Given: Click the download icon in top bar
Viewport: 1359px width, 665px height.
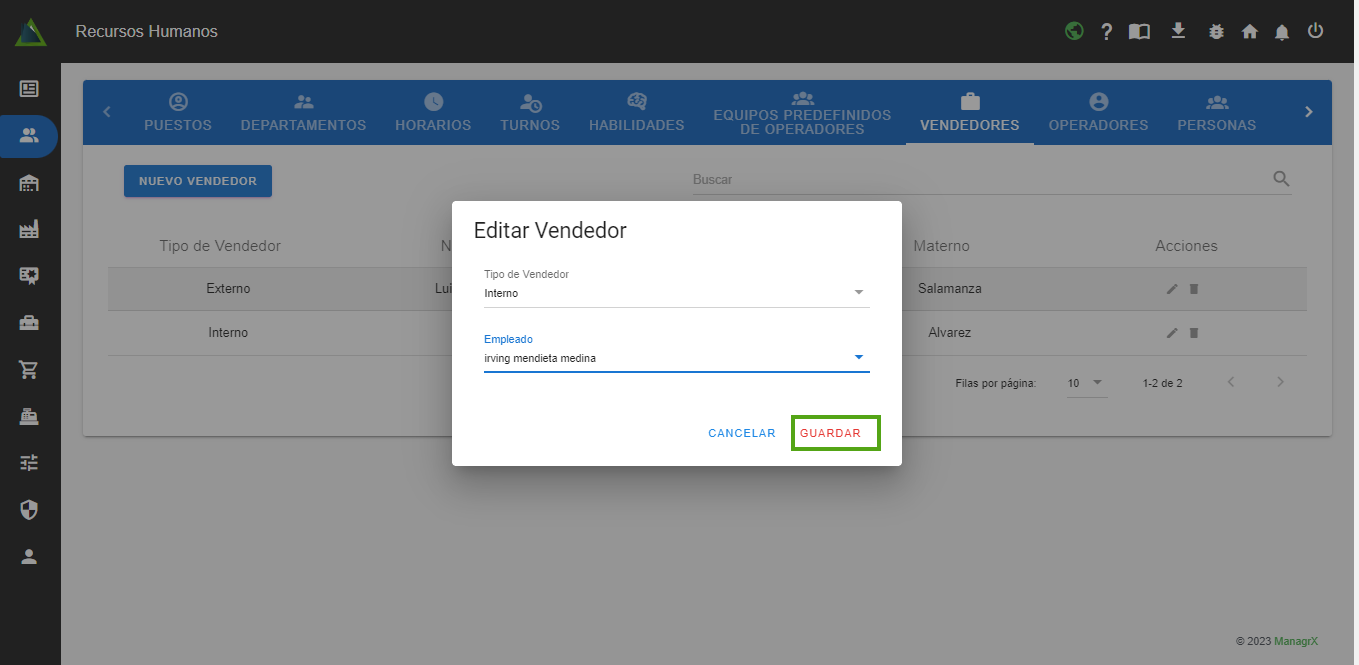Looking at the screenshot, I should point(1178,31).
